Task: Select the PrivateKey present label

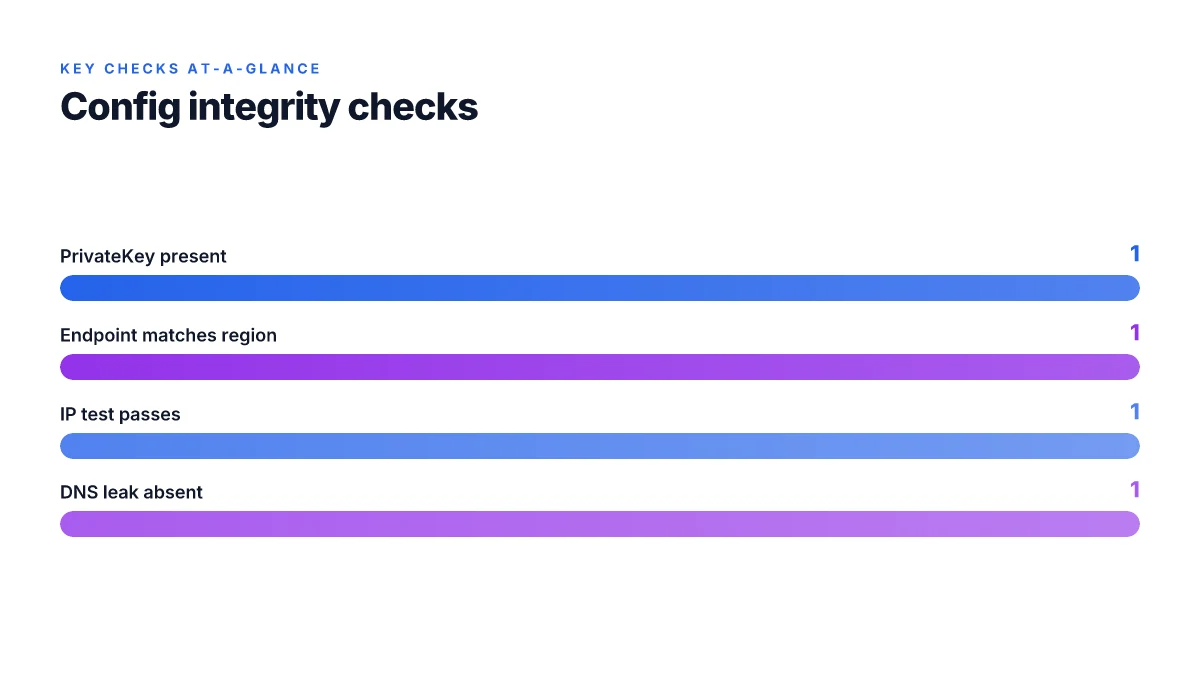Action: 143,256
